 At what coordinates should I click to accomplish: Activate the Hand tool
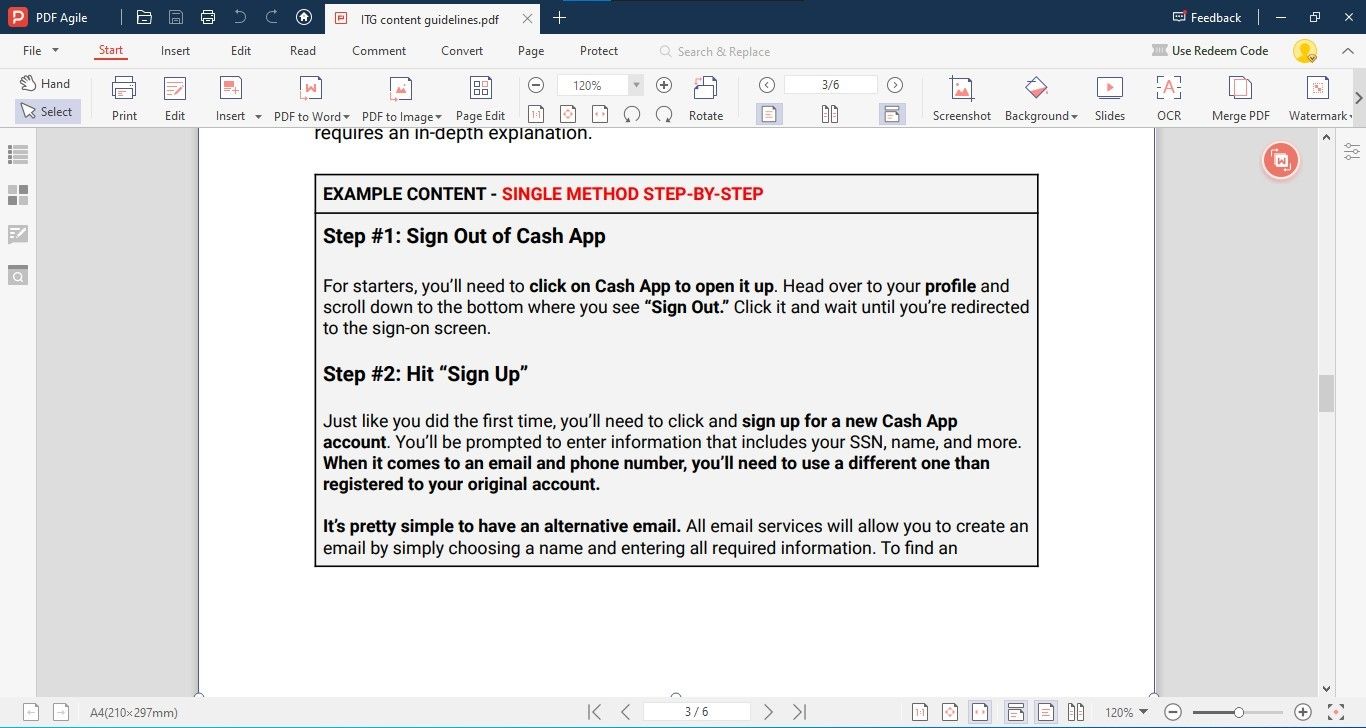(46, 84)
